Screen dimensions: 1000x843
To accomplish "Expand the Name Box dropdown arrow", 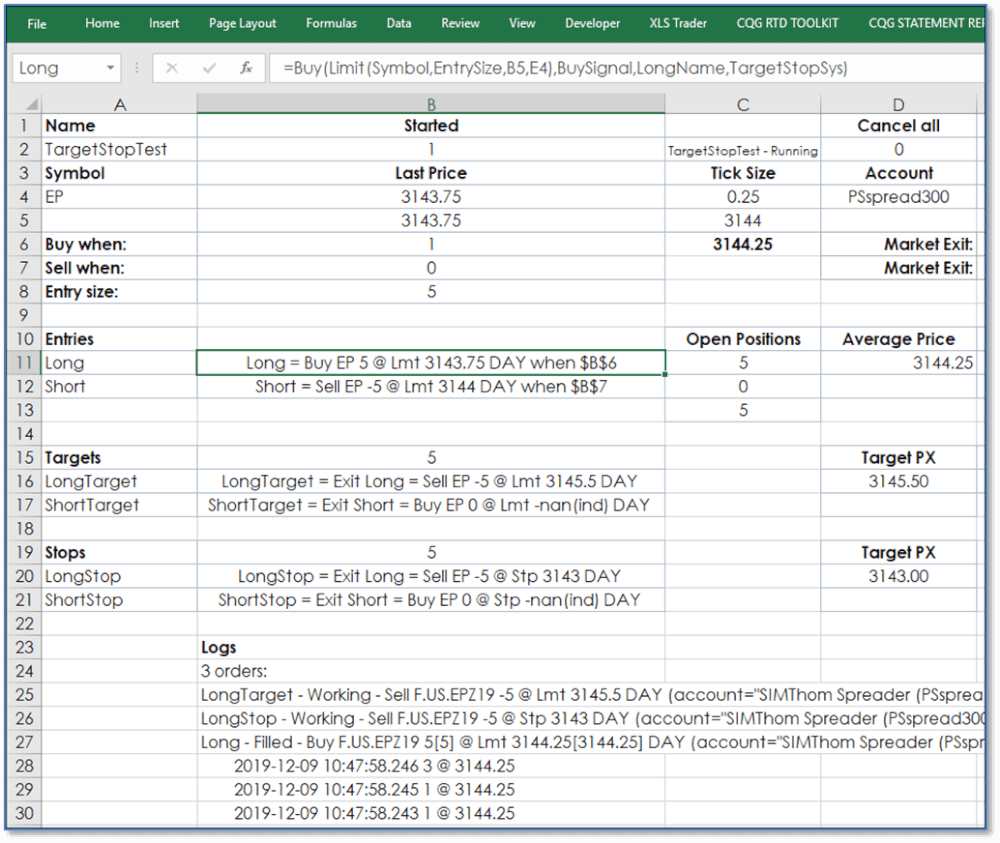I will [111, 69].
